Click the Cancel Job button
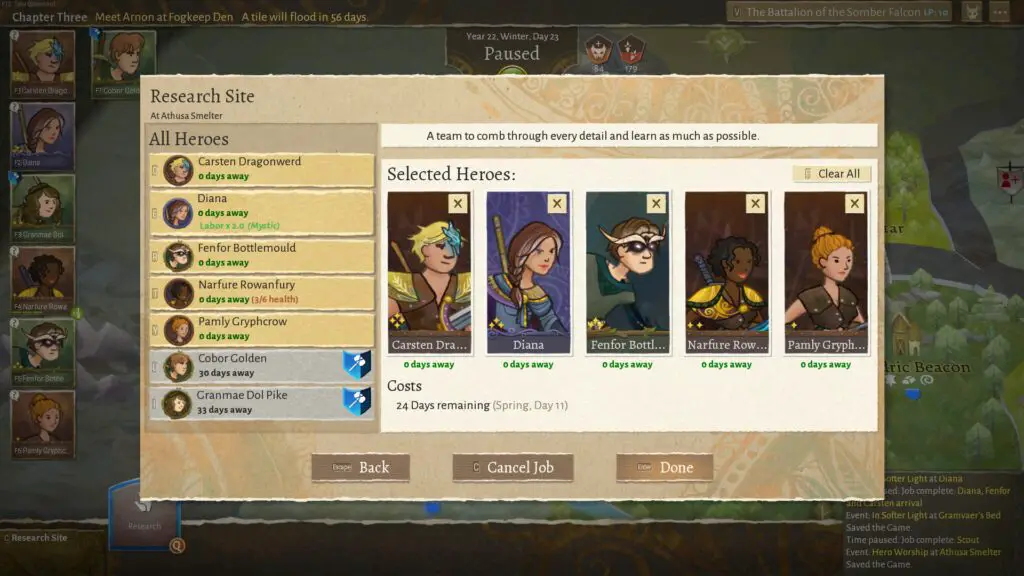1024x576 pixels. pyautogui.click(x=513, y=468)
